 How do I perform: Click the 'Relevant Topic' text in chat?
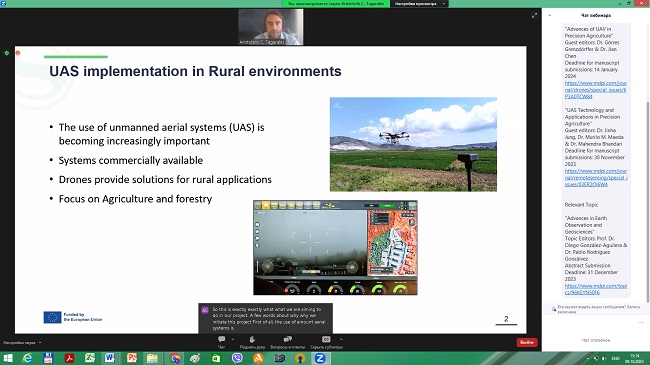click(581, 204)
